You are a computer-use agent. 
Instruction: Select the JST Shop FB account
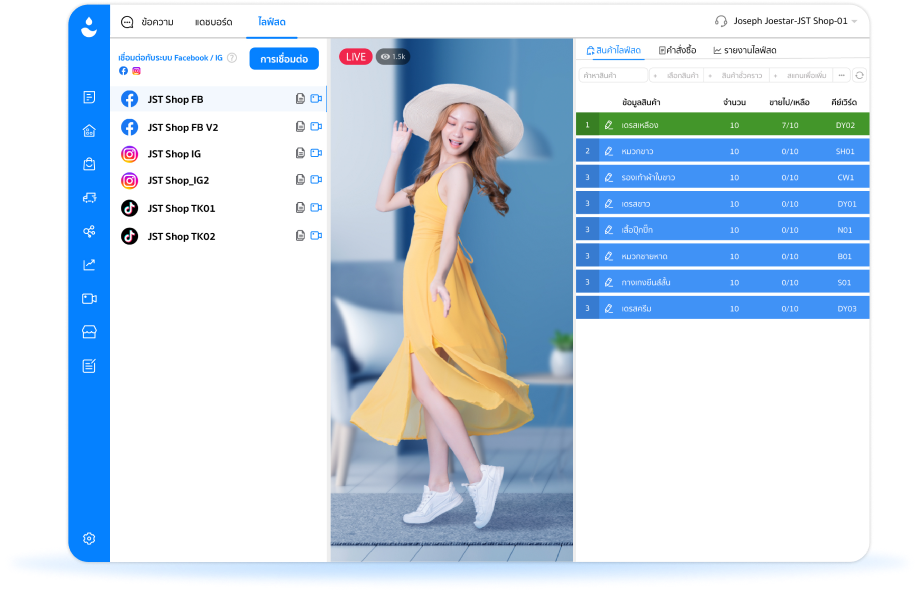coord(218,99)
